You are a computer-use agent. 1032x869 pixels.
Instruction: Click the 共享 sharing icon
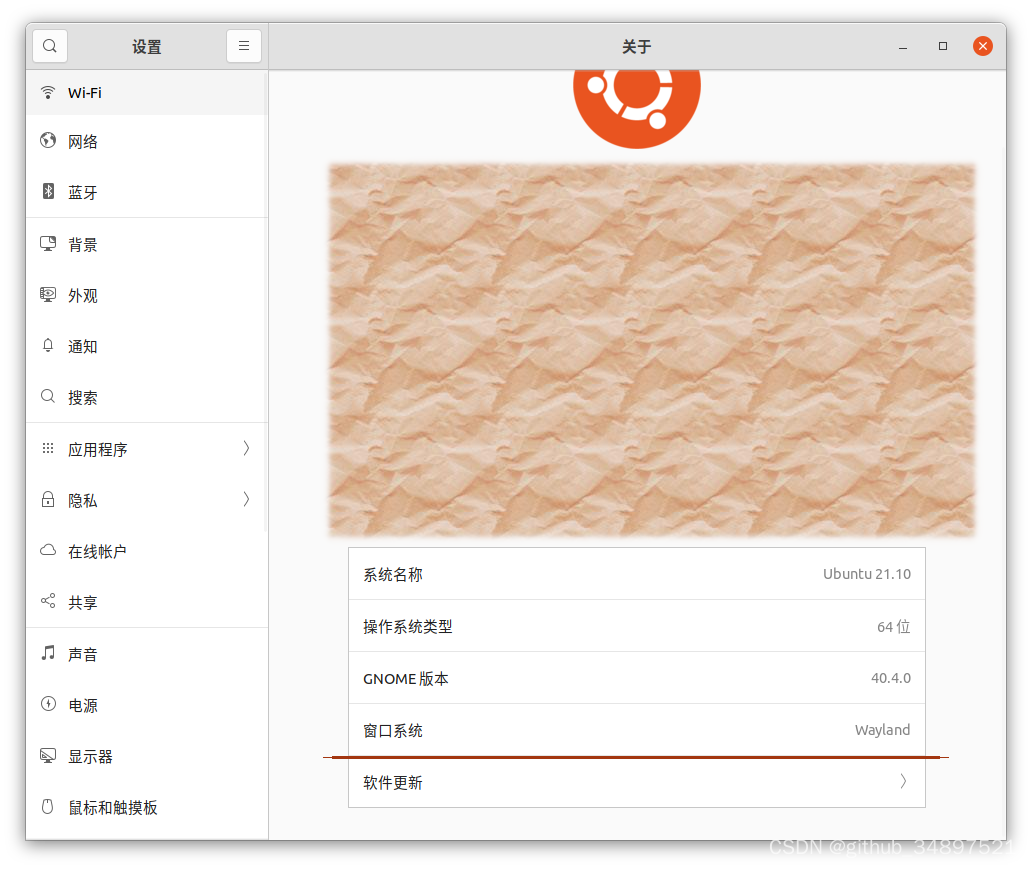[x=48, y=602]
